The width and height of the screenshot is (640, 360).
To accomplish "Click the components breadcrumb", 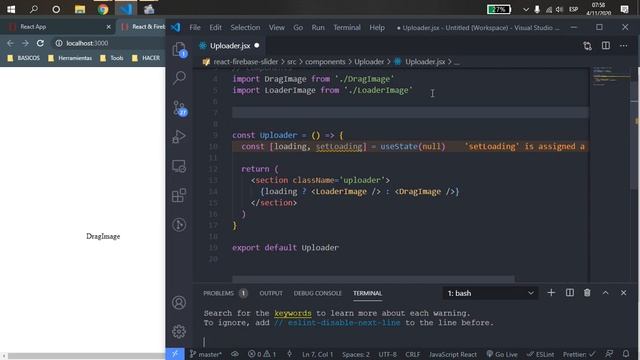I will pos(325,62).
